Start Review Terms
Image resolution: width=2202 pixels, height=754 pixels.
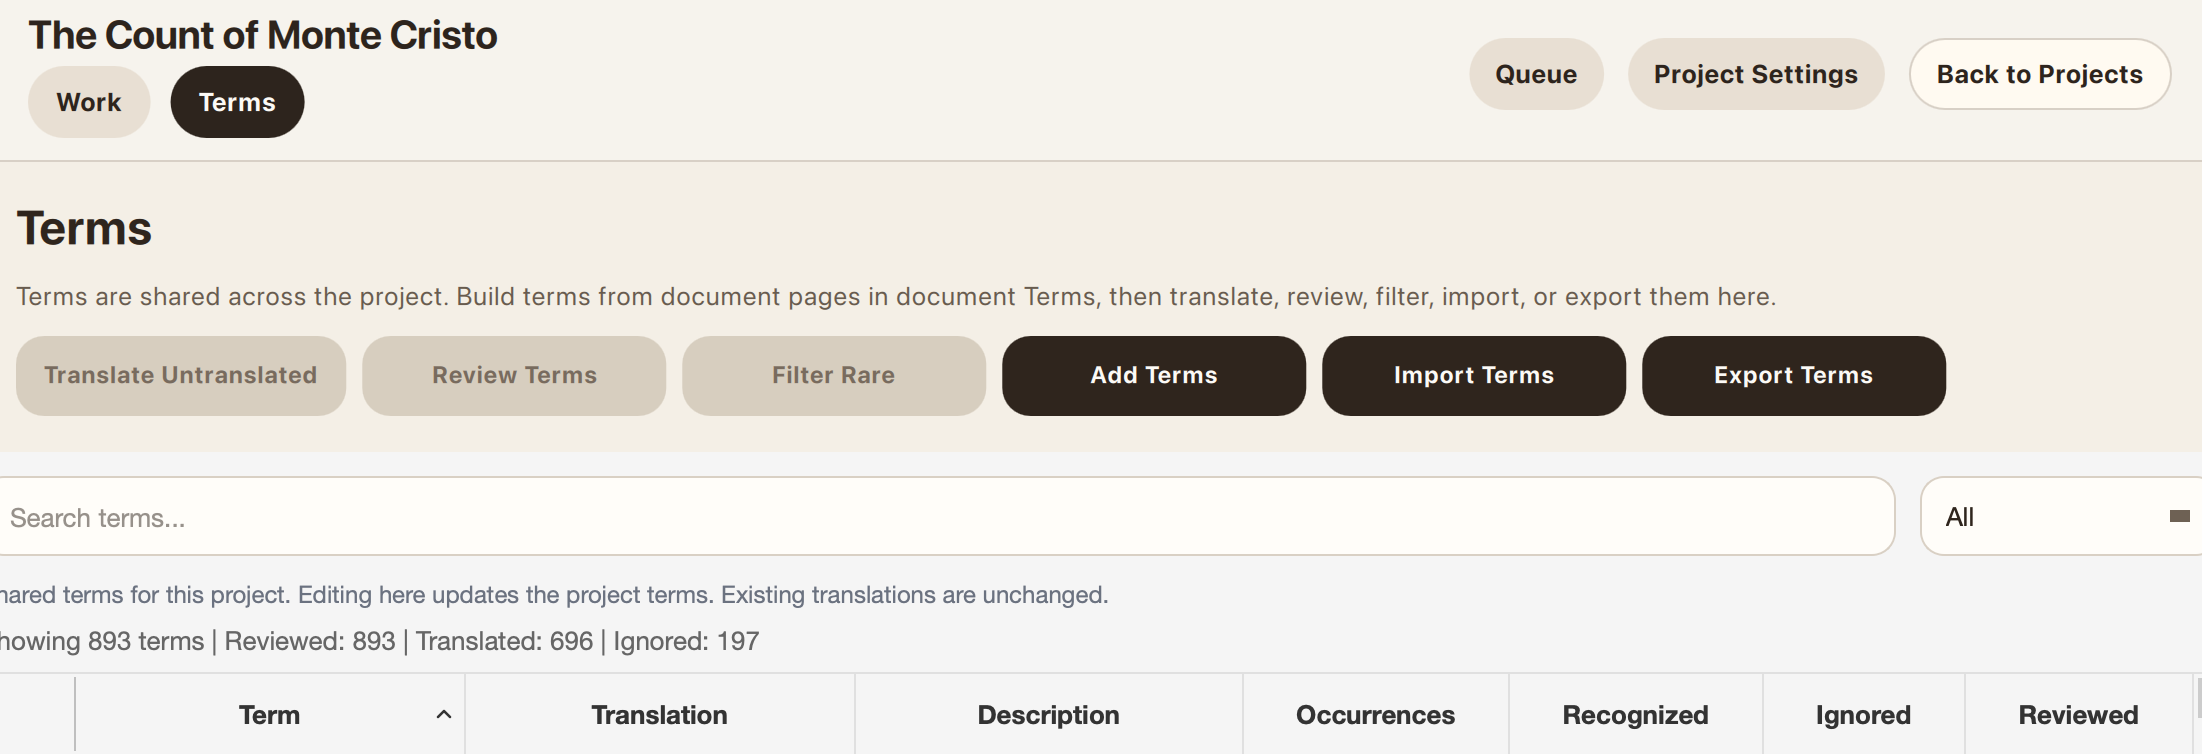coord(514,376)
